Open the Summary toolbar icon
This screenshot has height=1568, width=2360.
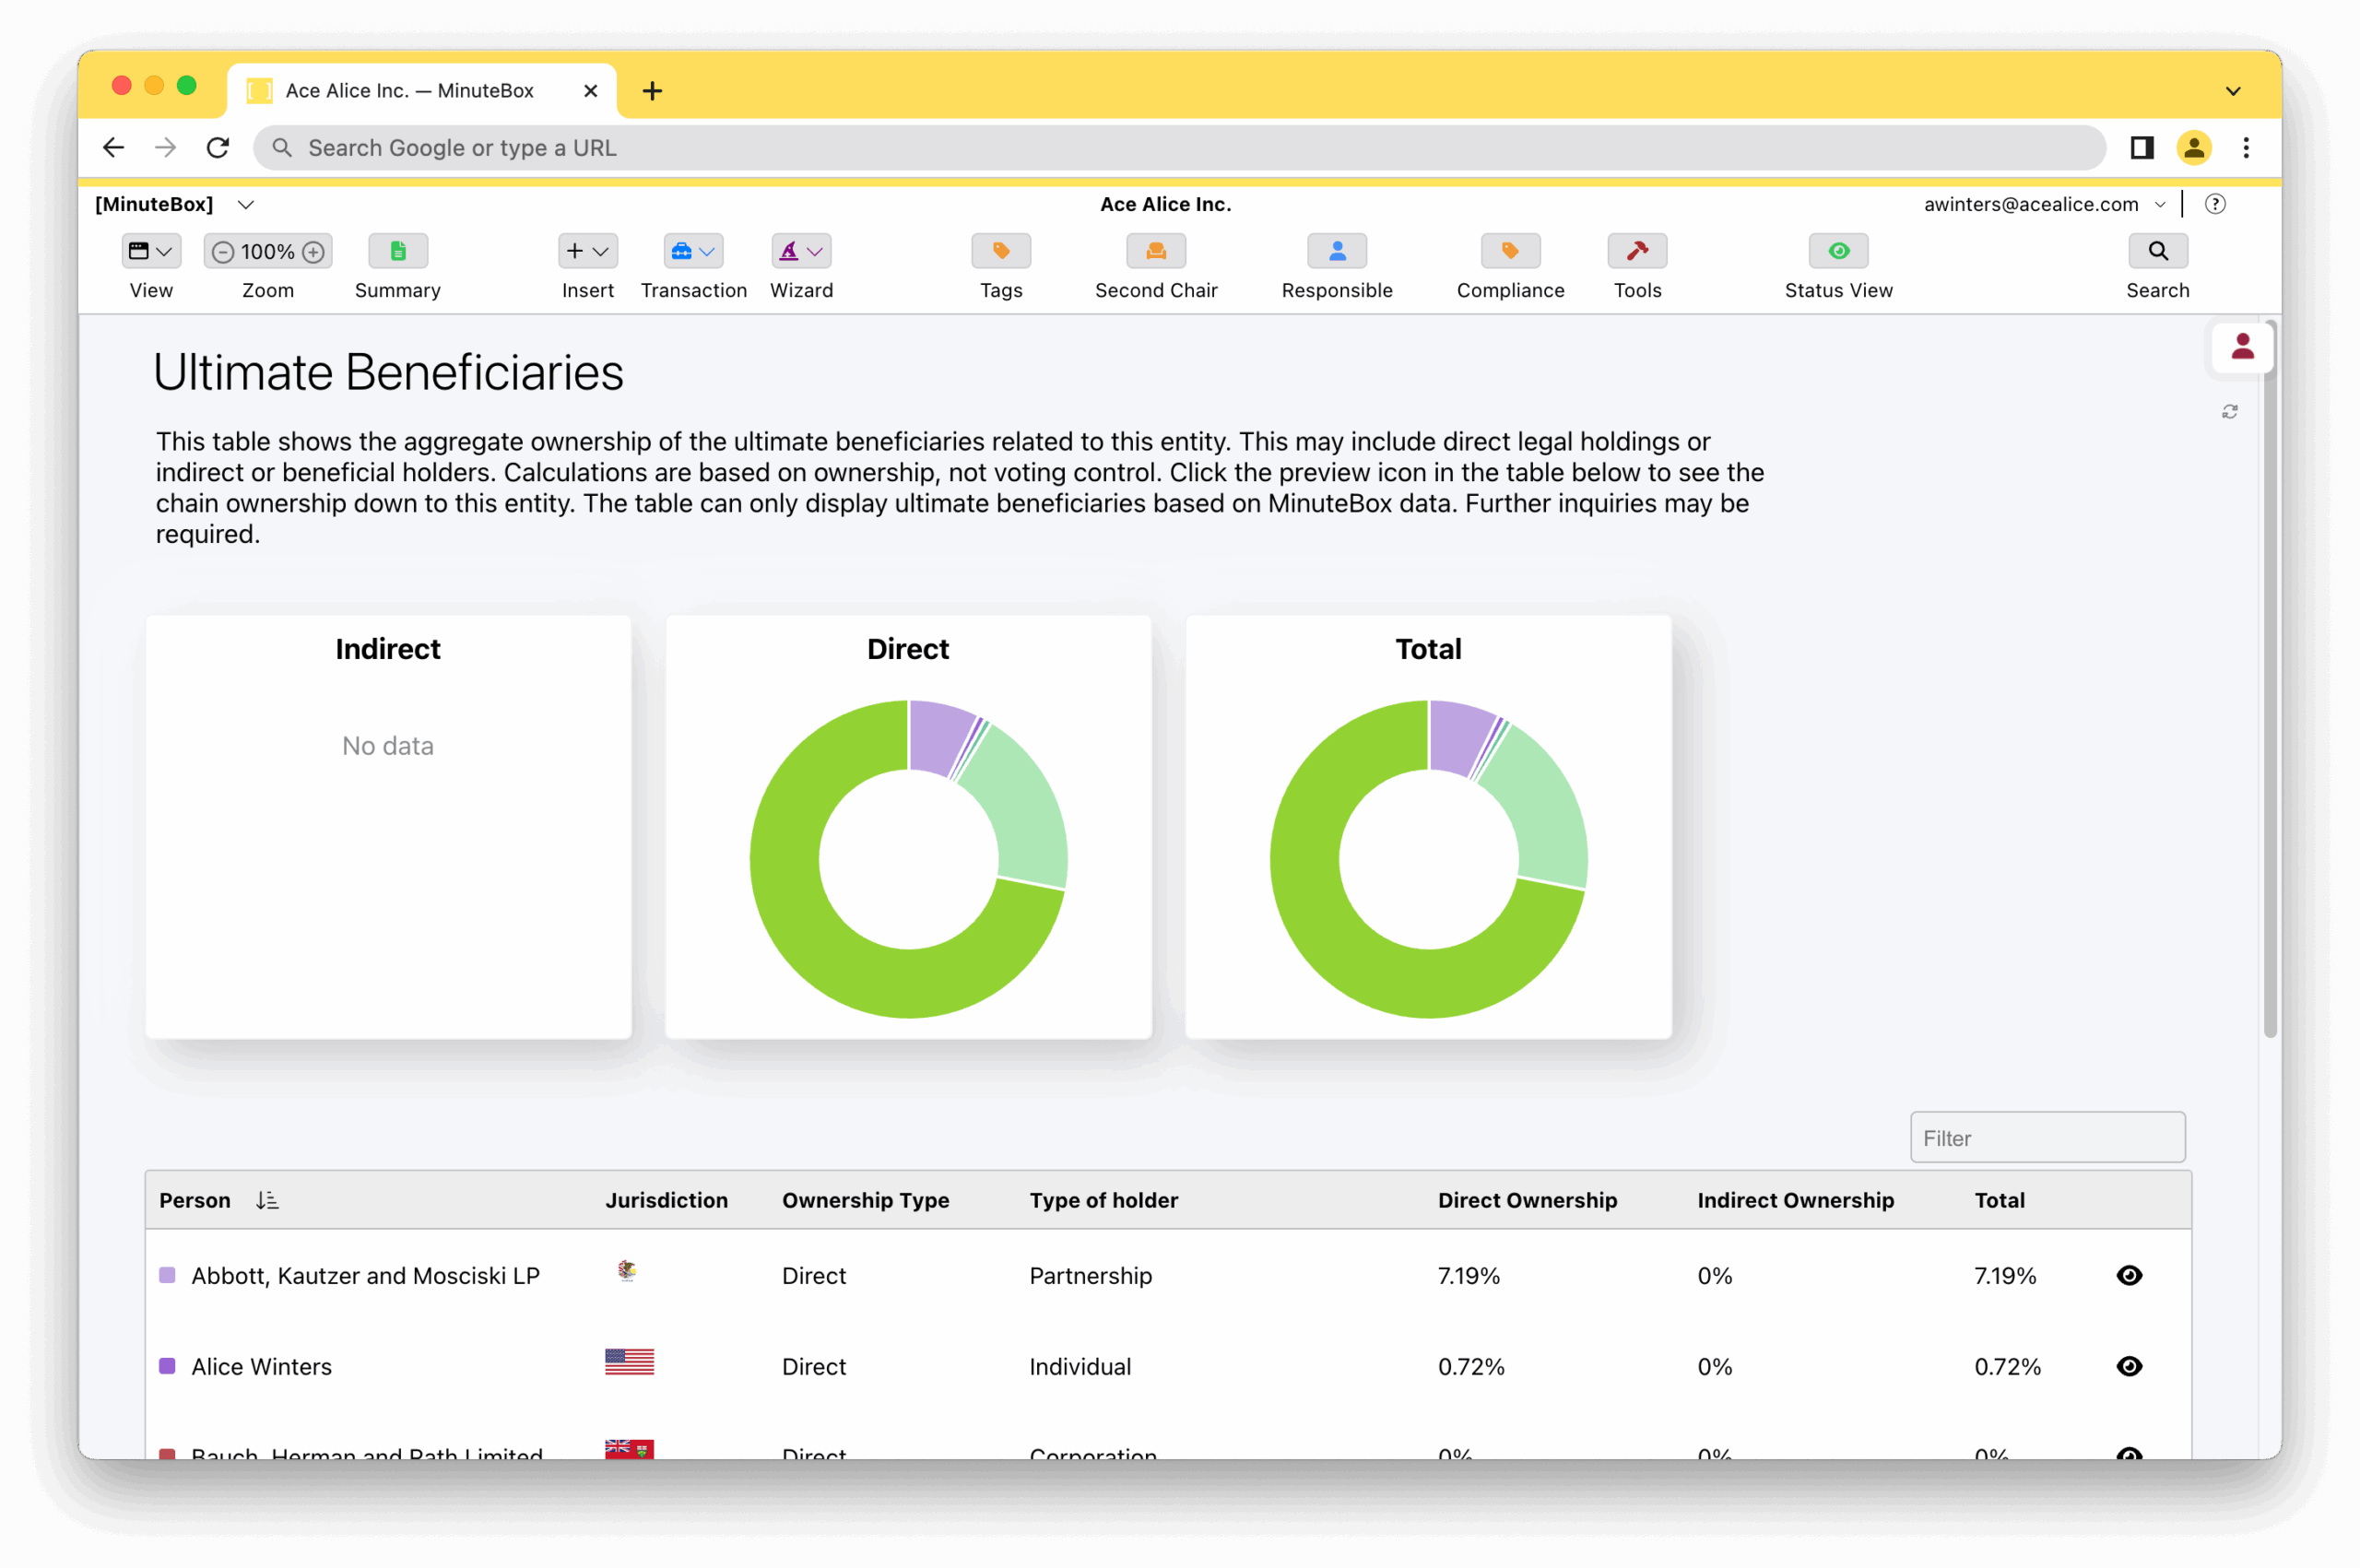[x=397, y=251]
